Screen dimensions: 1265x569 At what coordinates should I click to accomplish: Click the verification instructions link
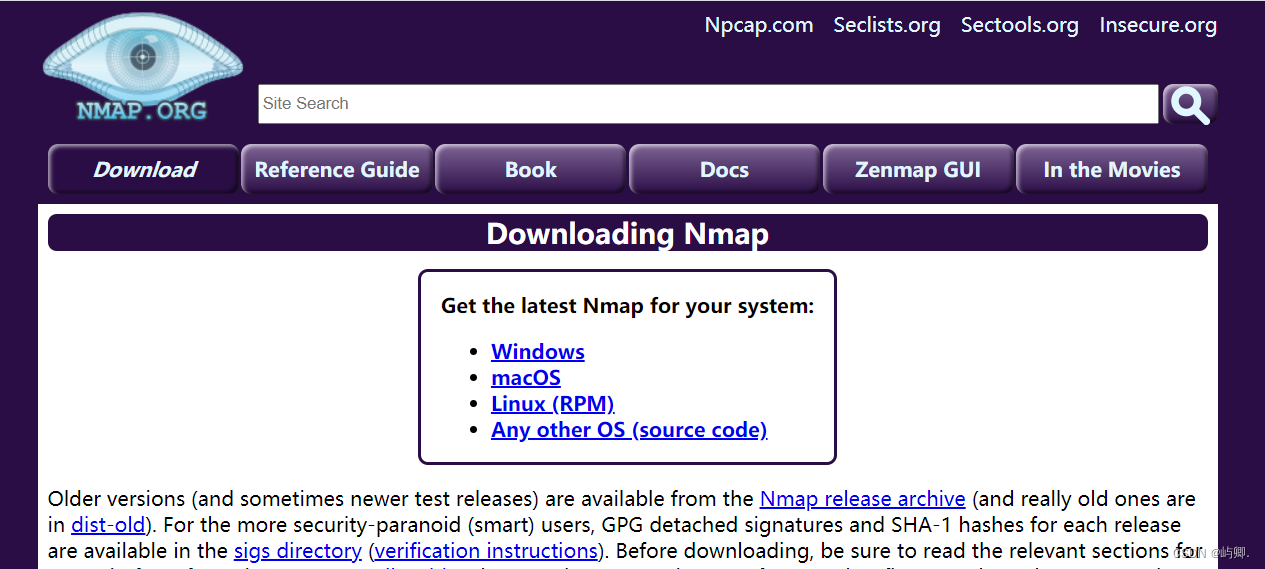tap(487, 550)
